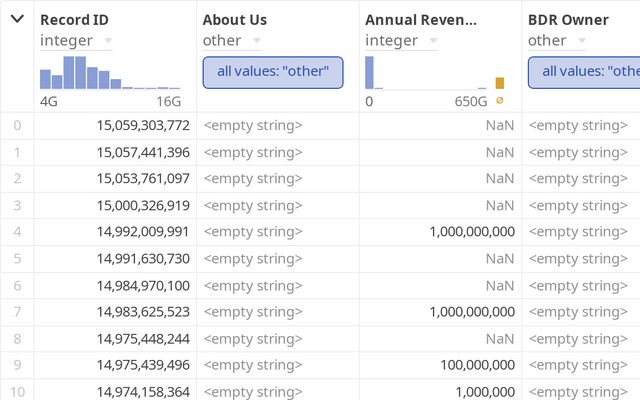The height and width of the screenshot is (400, 640).
Task: Select Record ID cell 15,059,303,772
Action: click(143, 125)
